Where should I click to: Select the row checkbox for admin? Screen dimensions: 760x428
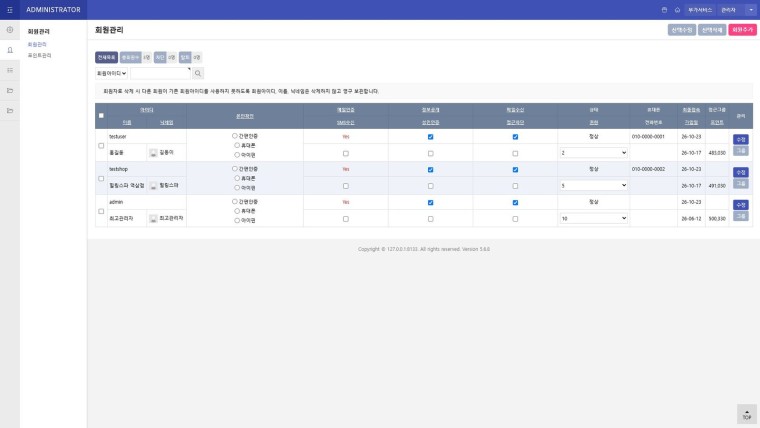click(x=101, y=212)
